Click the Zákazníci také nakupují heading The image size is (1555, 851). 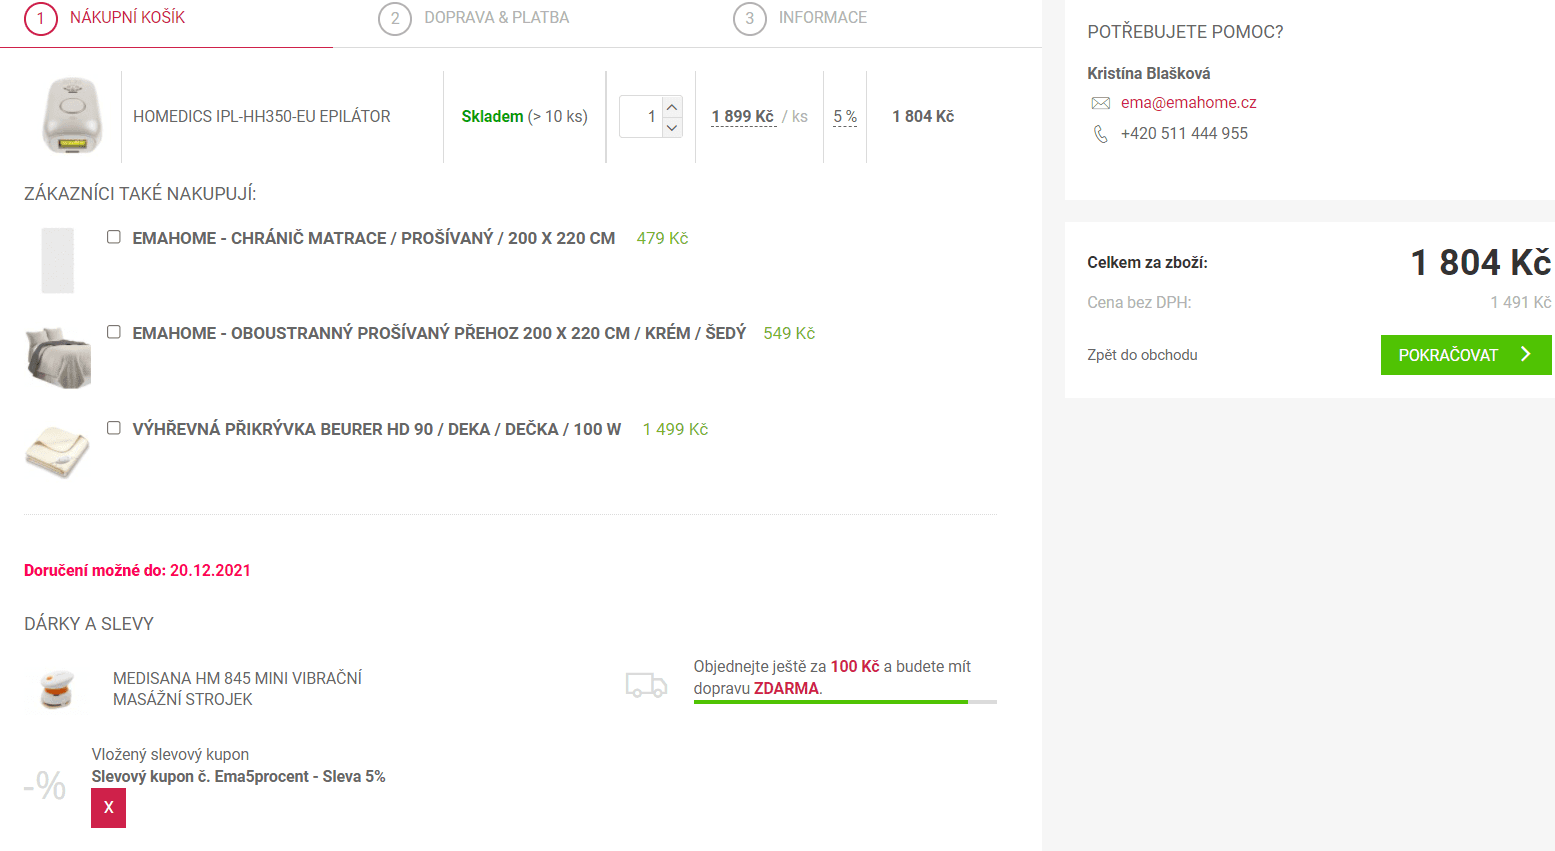(140, 194)
